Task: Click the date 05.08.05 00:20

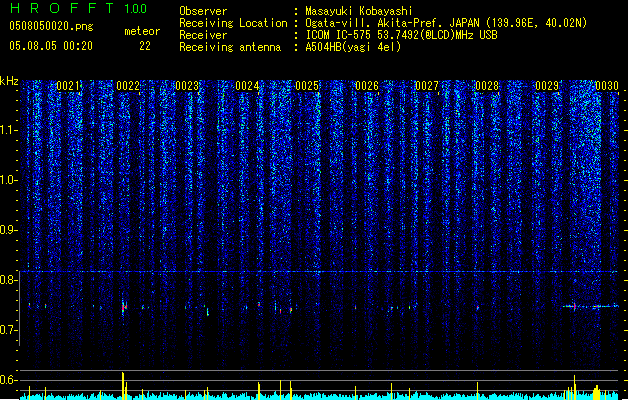Action: click(51, 46)
